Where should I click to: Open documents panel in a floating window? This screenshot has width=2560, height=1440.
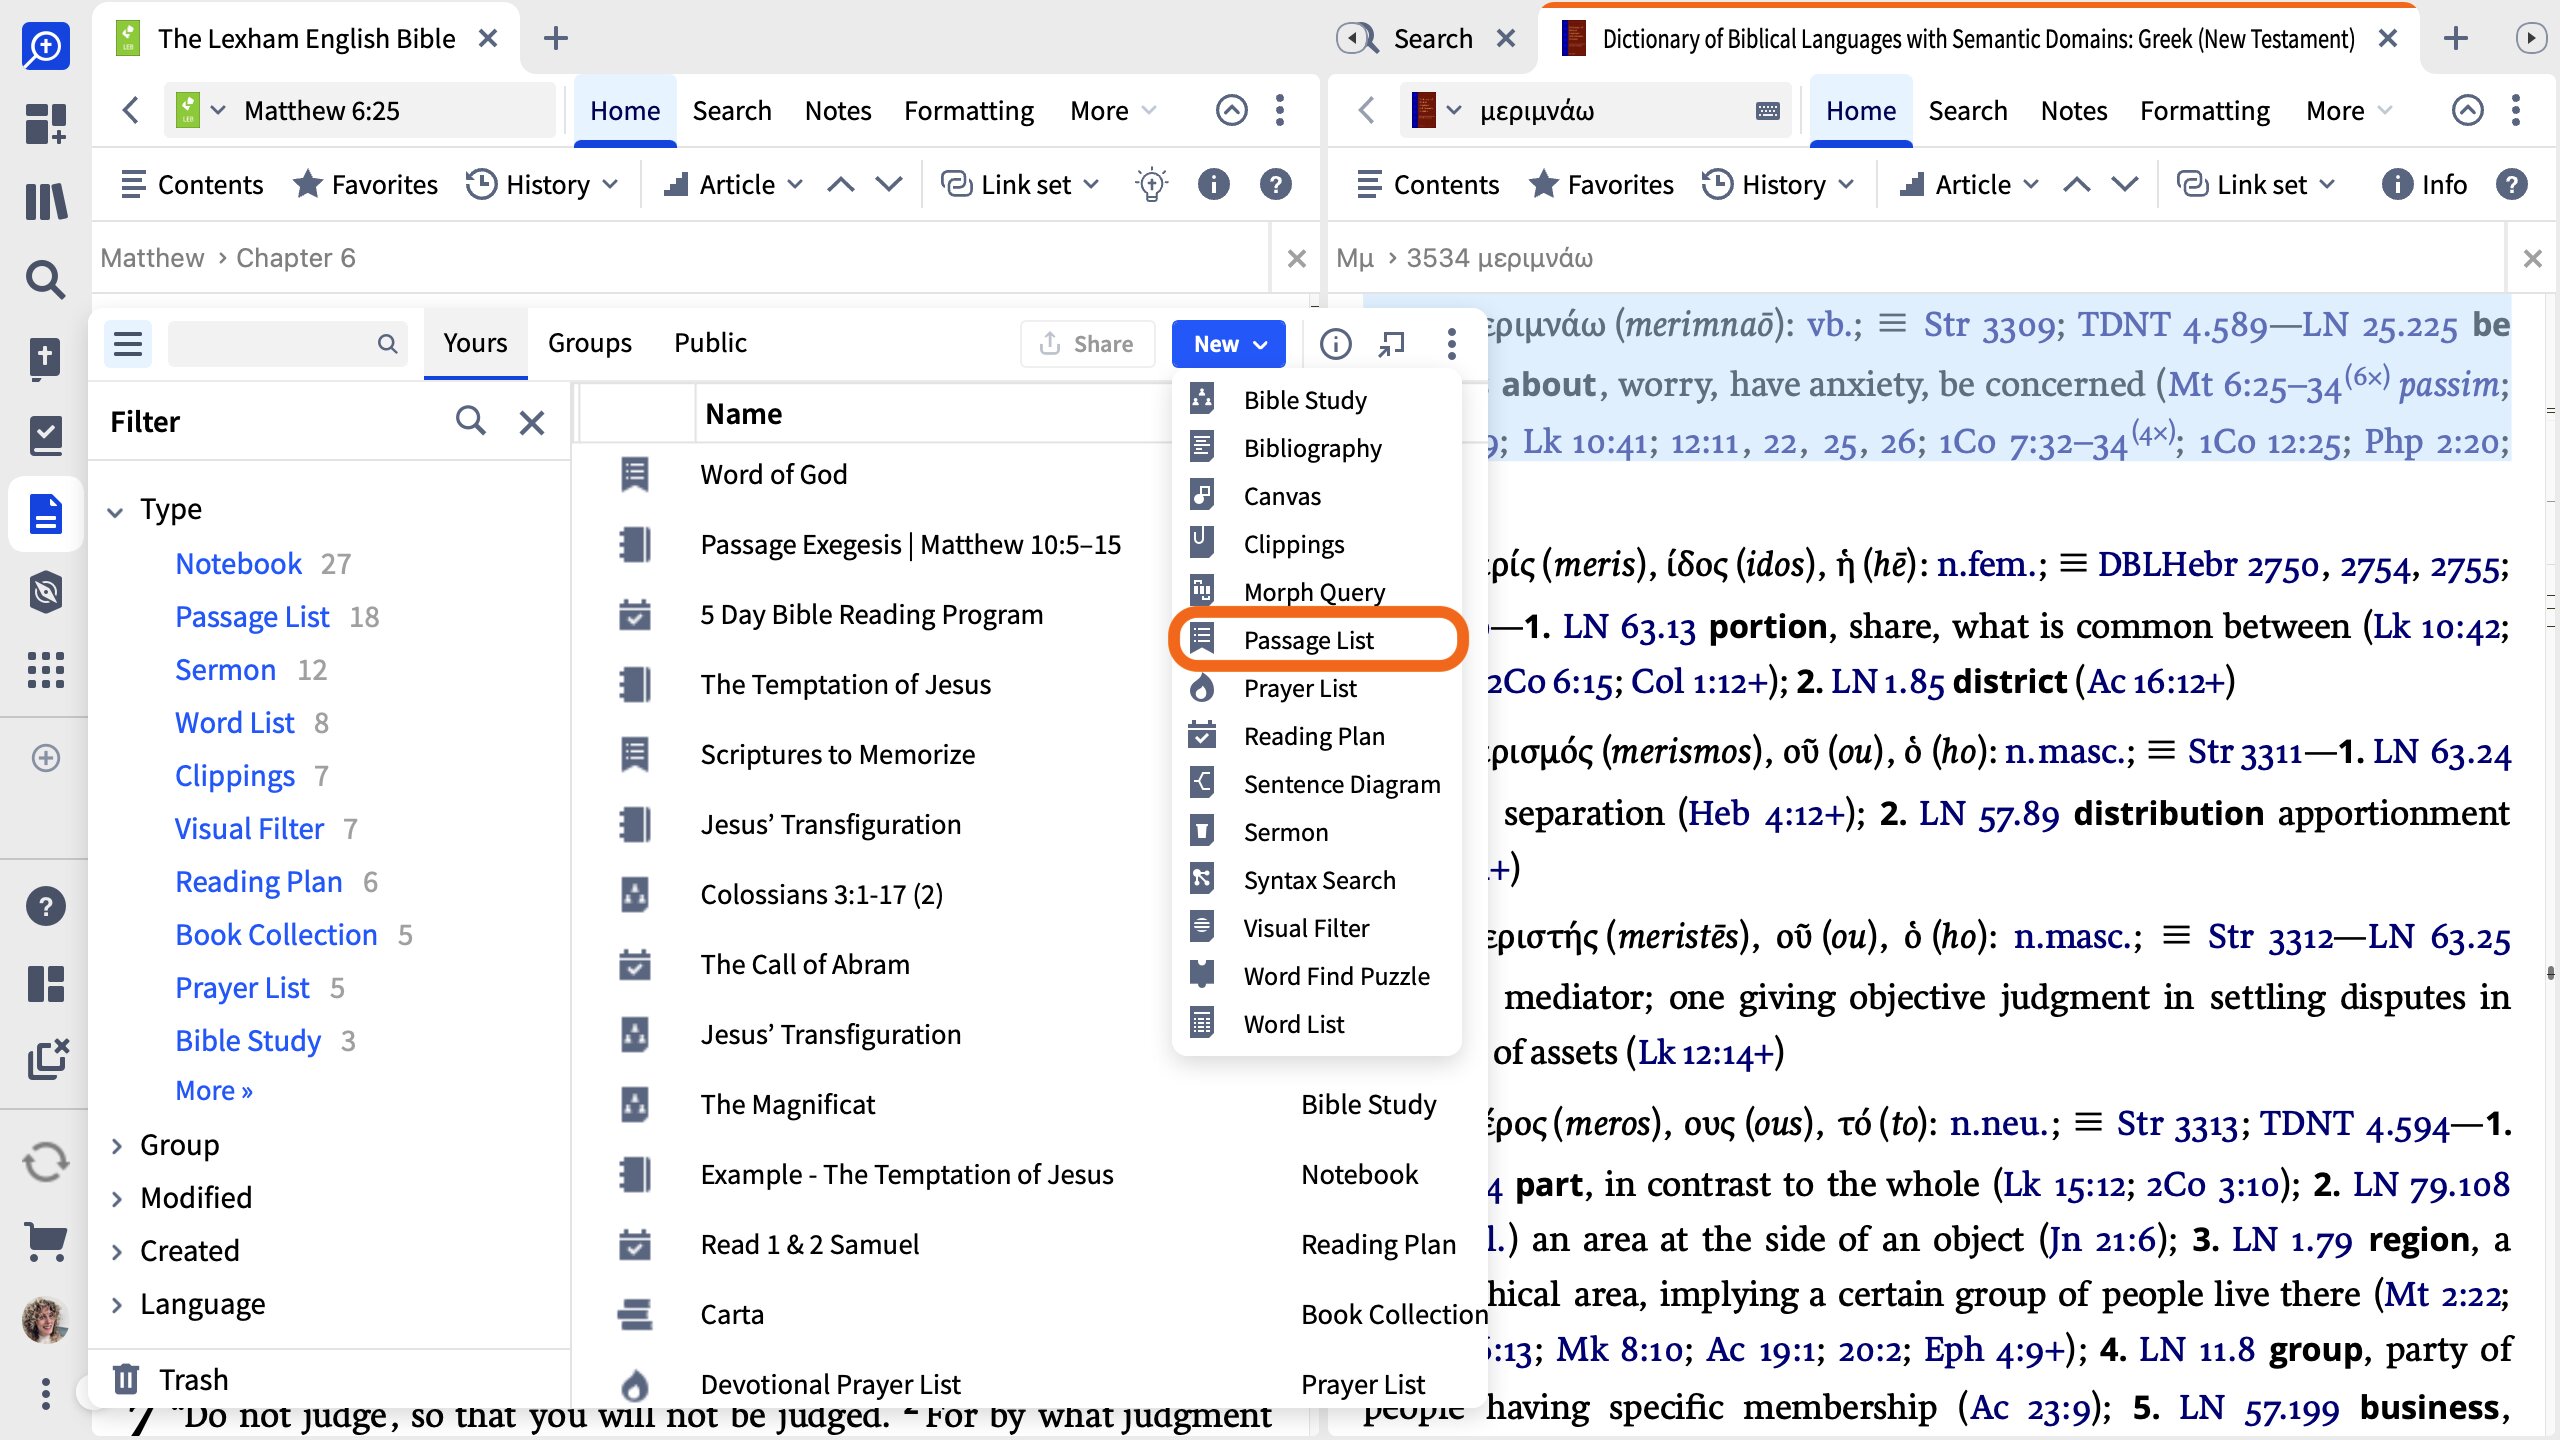[1392, 344]
